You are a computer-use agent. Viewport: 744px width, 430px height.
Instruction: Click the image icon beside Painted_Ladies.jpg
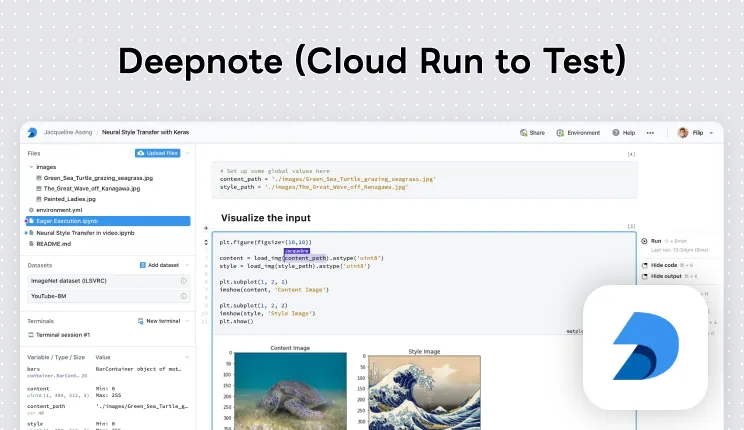click(39, 199)
